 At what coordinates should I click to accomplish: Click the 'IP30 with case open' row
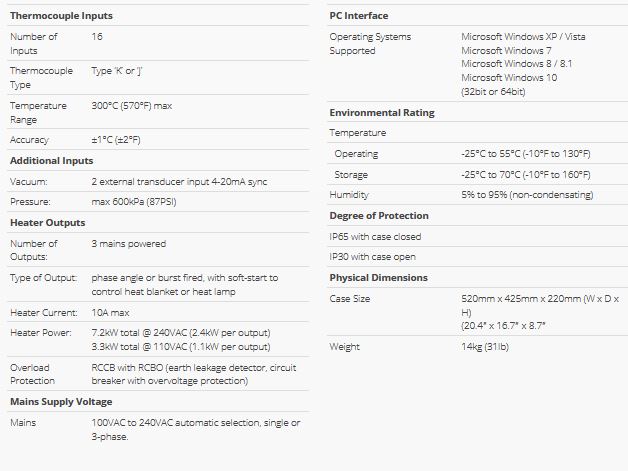tap(372, 257)
